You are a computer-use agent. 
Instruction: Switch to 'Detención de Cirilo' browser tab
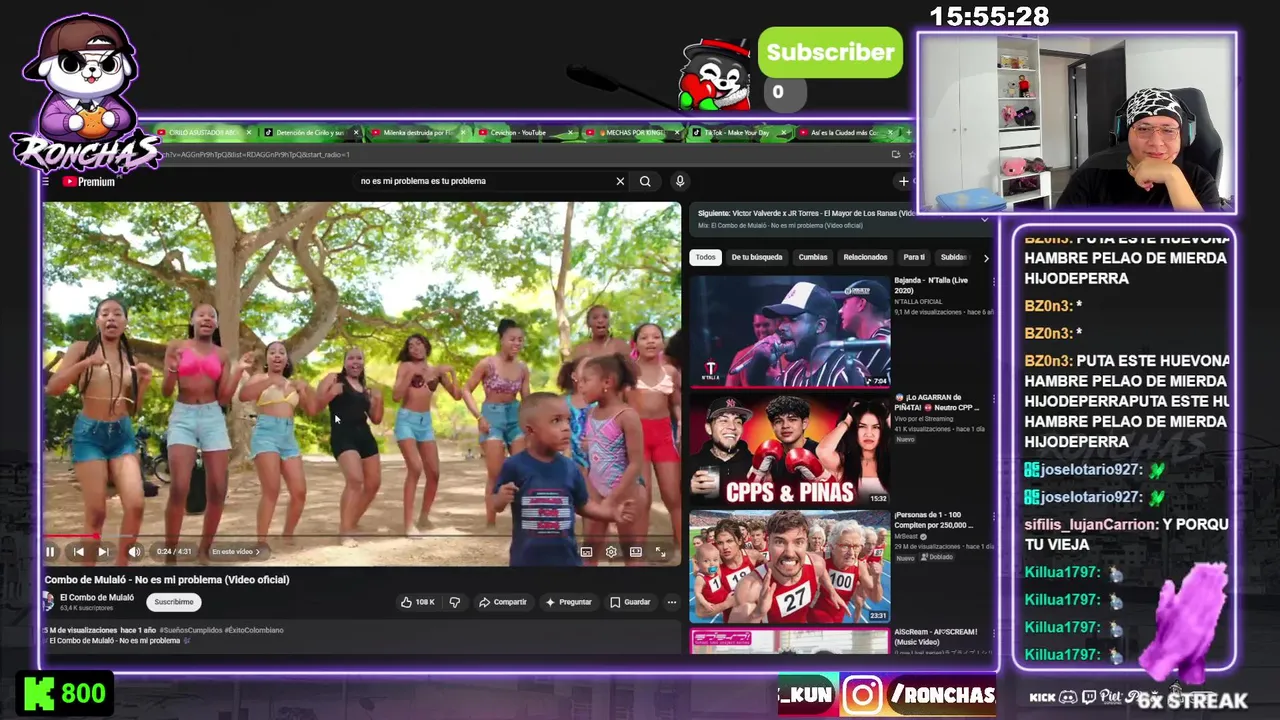tap(309, 133)
